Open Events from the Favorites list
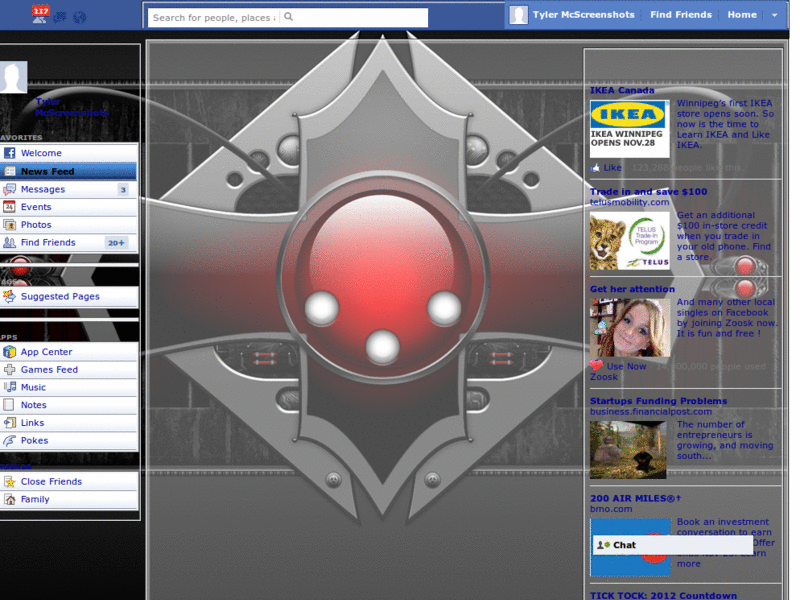Screen dimensions: 800x600 [x=38, y=207]
